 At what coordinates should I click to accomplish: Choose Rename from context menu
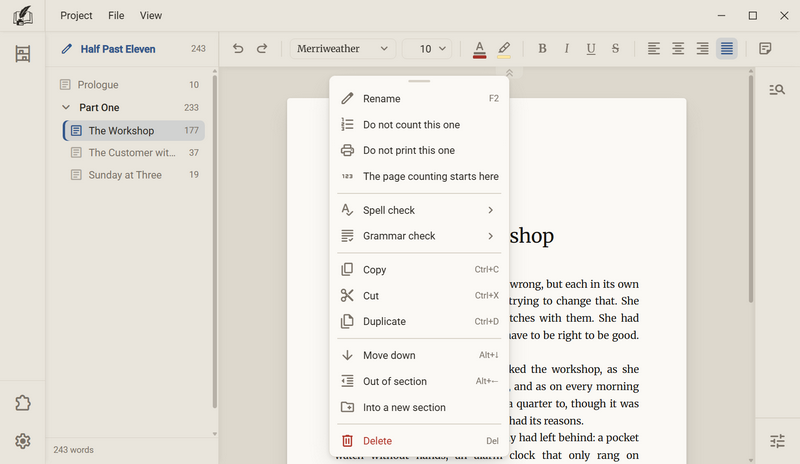pos(419,99)
